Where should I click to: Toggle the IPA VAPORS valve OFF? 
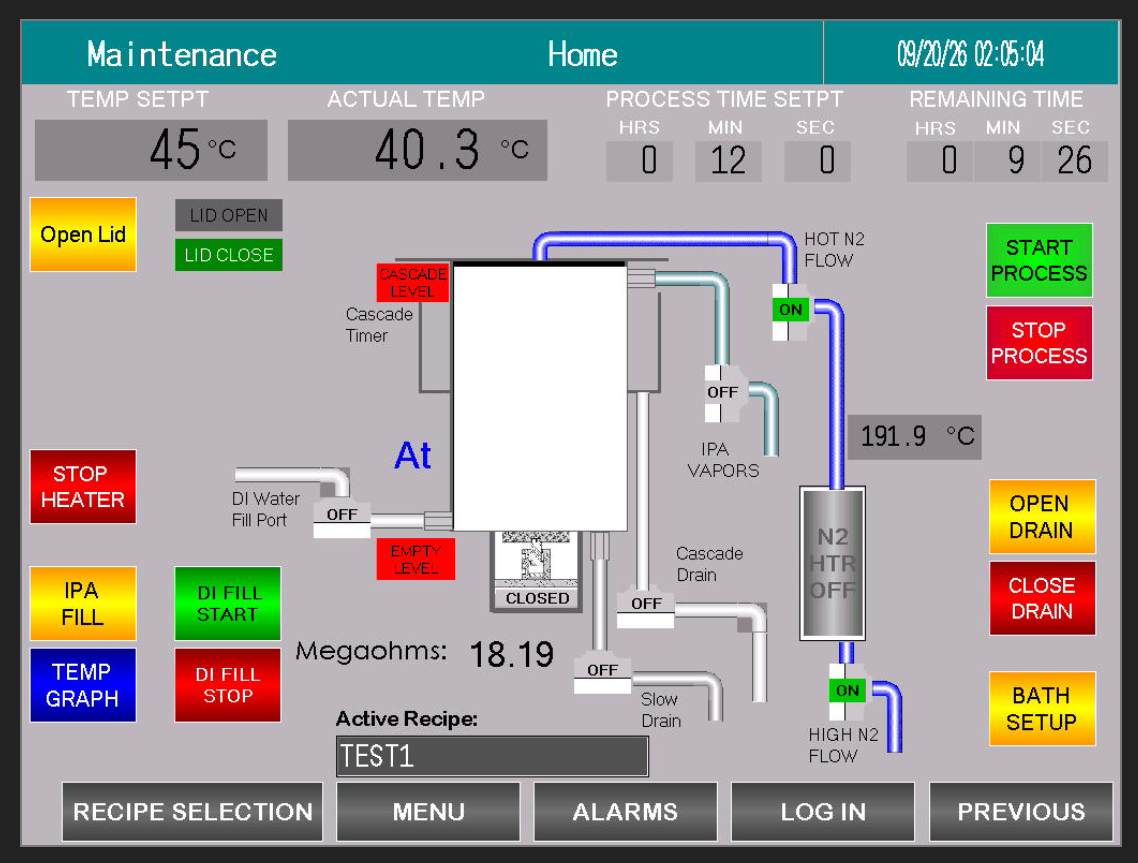coord(722,393)
